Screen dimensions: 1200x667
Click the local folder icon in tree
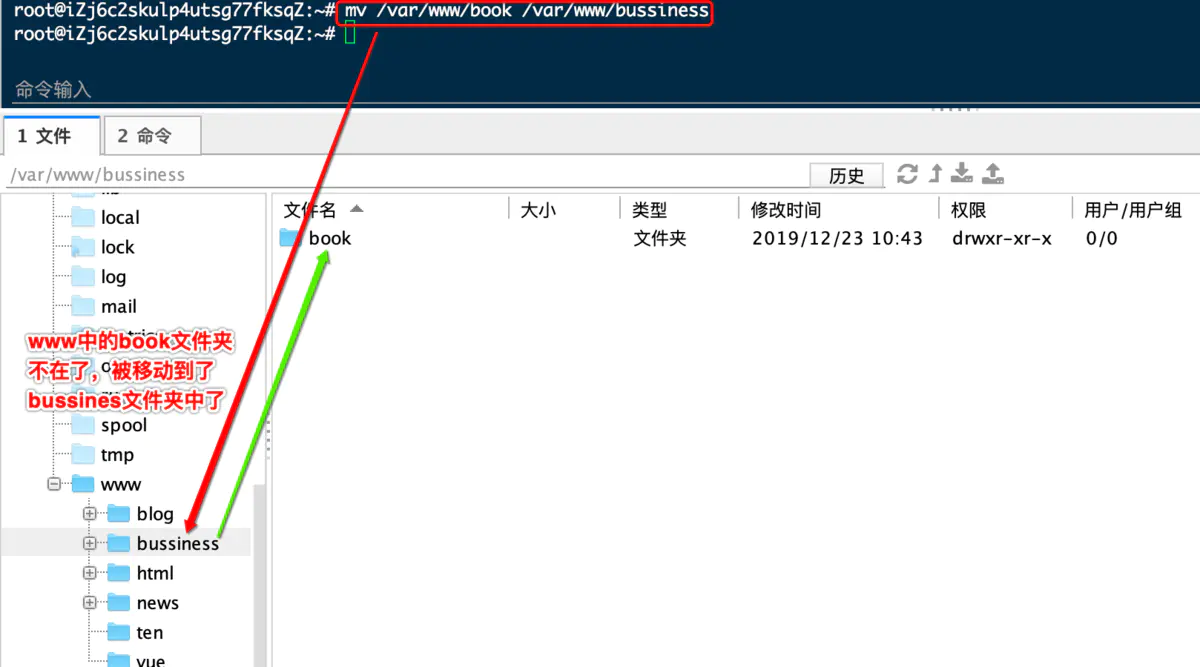[83, 217]
